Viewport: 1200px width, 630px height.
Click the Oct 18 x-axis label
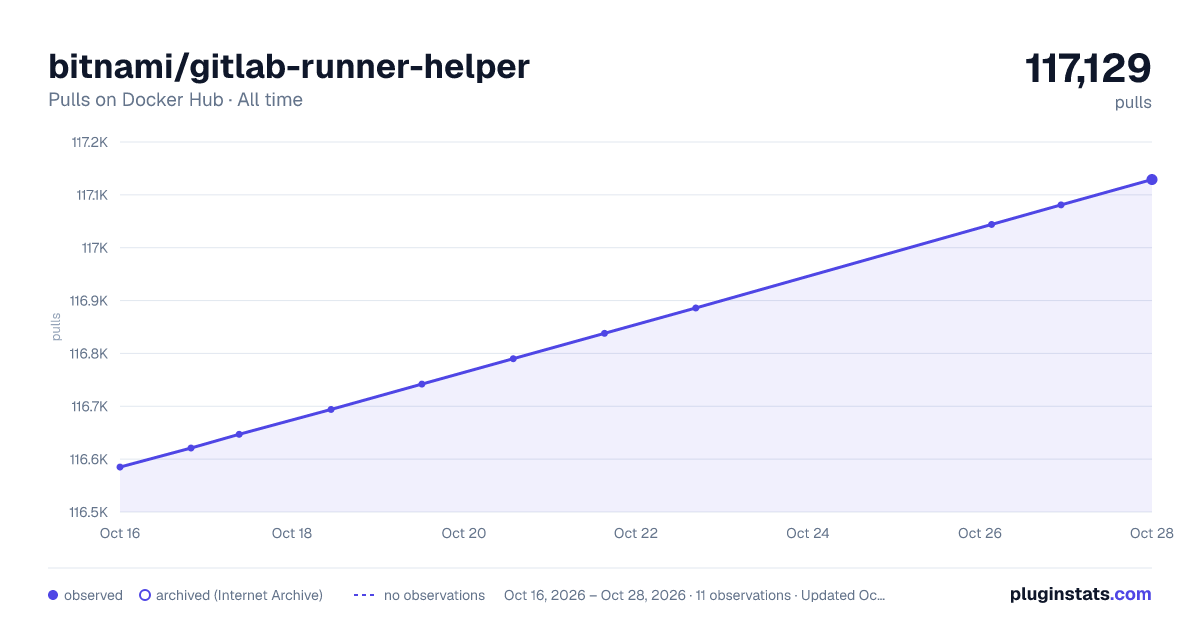[x=292, y=533]
